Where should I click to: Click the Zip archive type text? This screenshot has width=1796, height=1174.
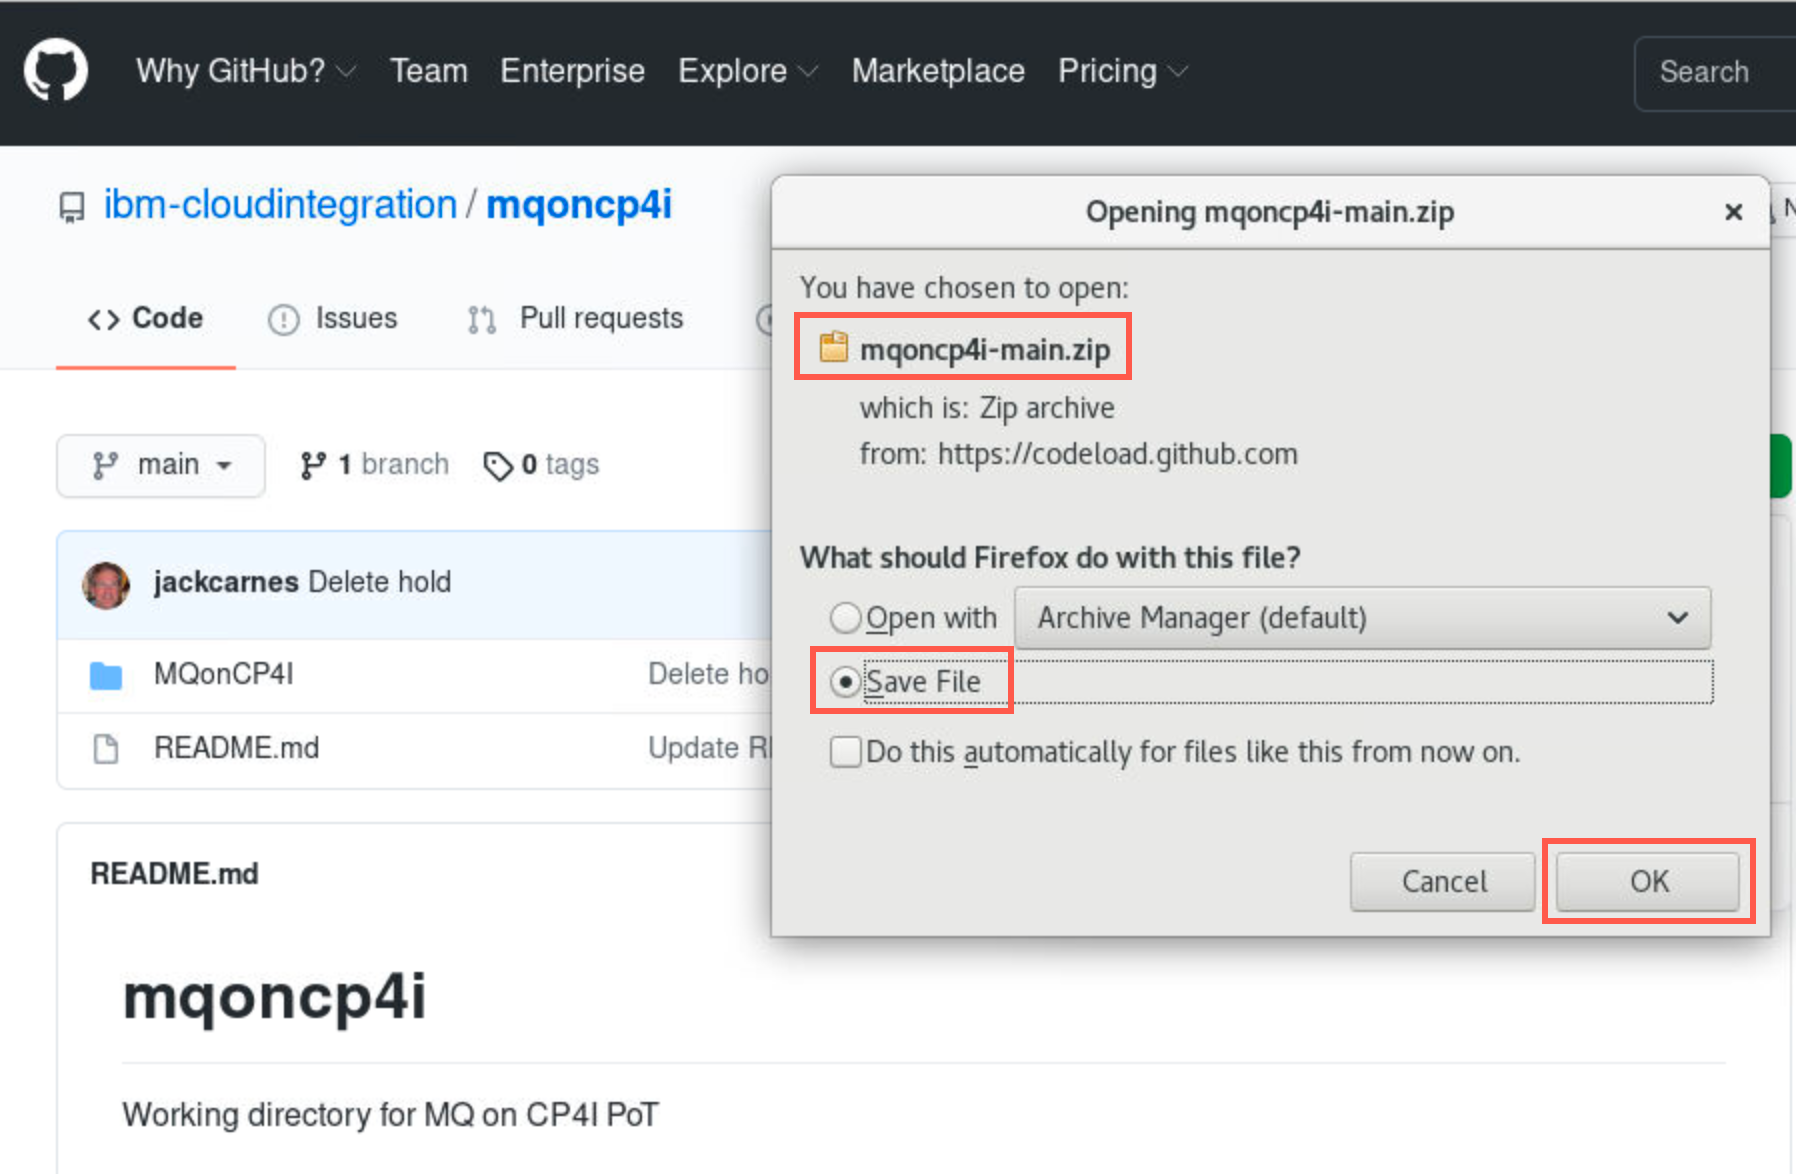pos(1047,408)
